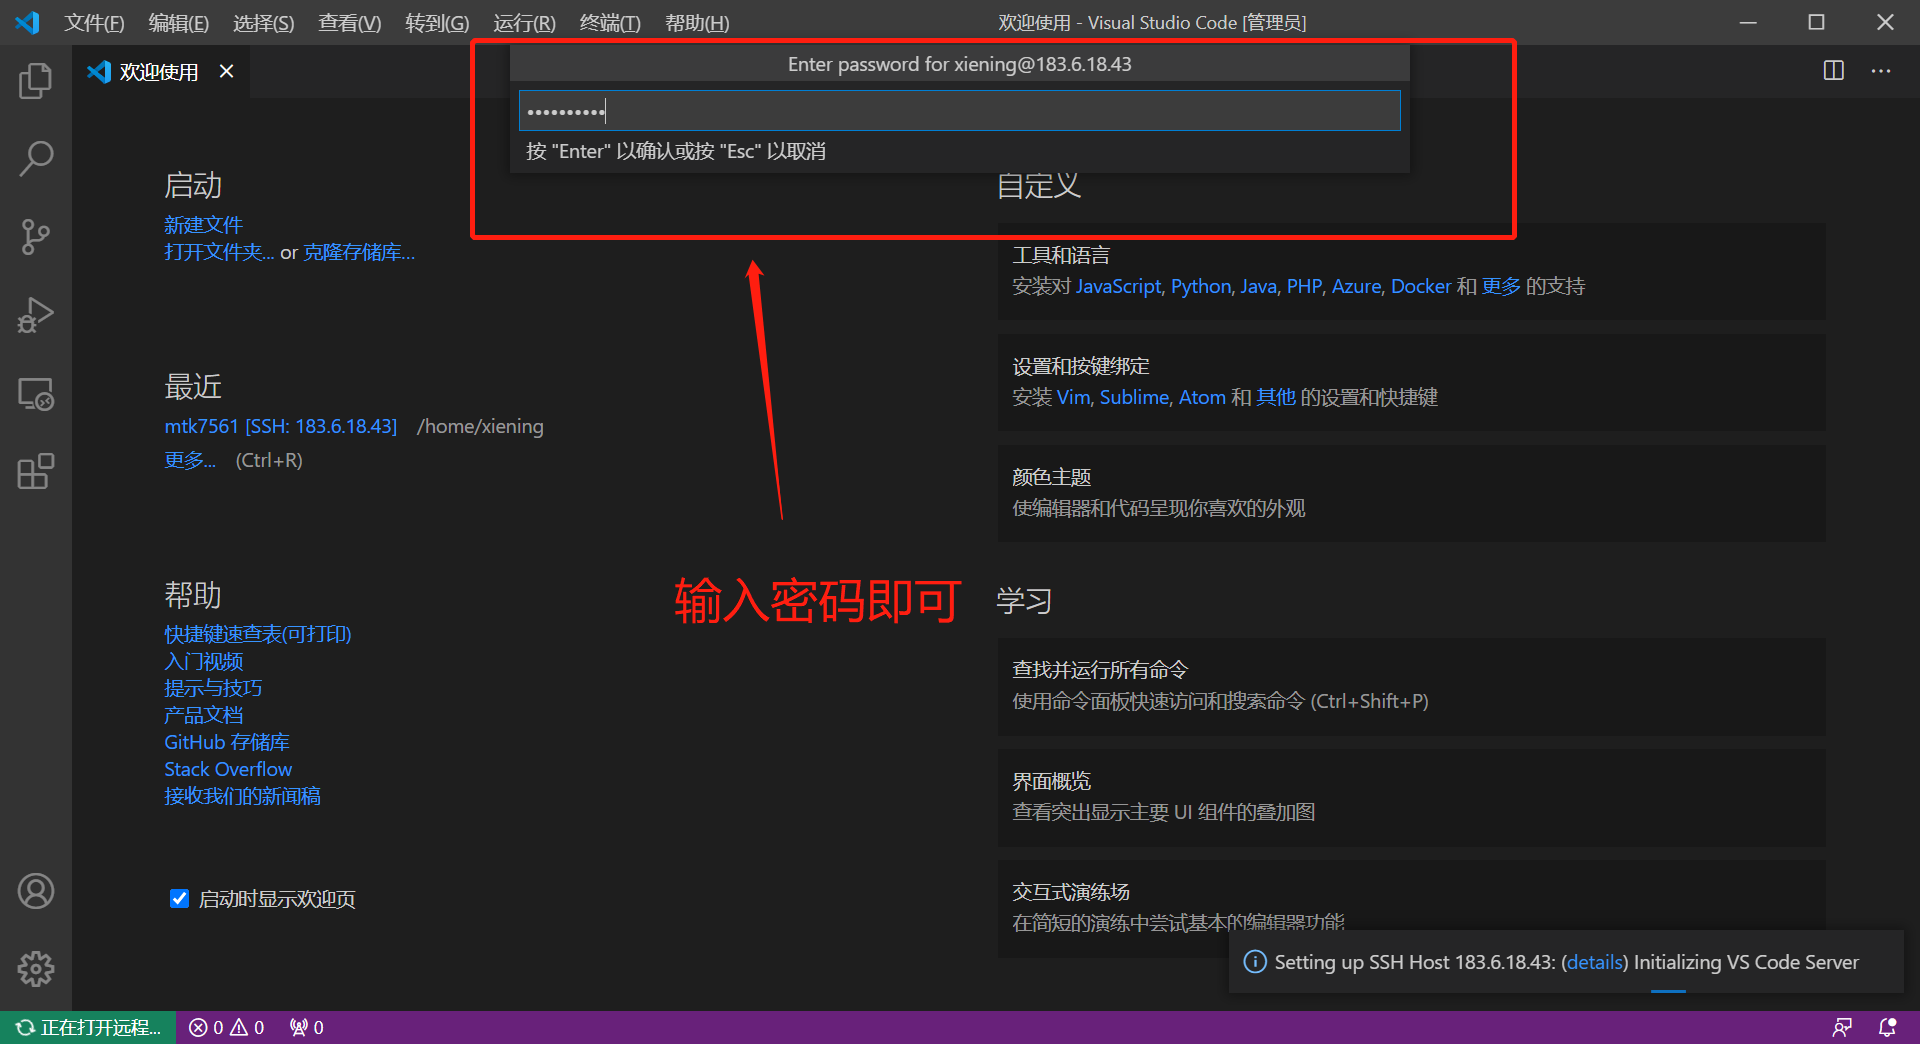Open errors and warnings problems indicator

pyautogui.click(x=227, y=1027)
